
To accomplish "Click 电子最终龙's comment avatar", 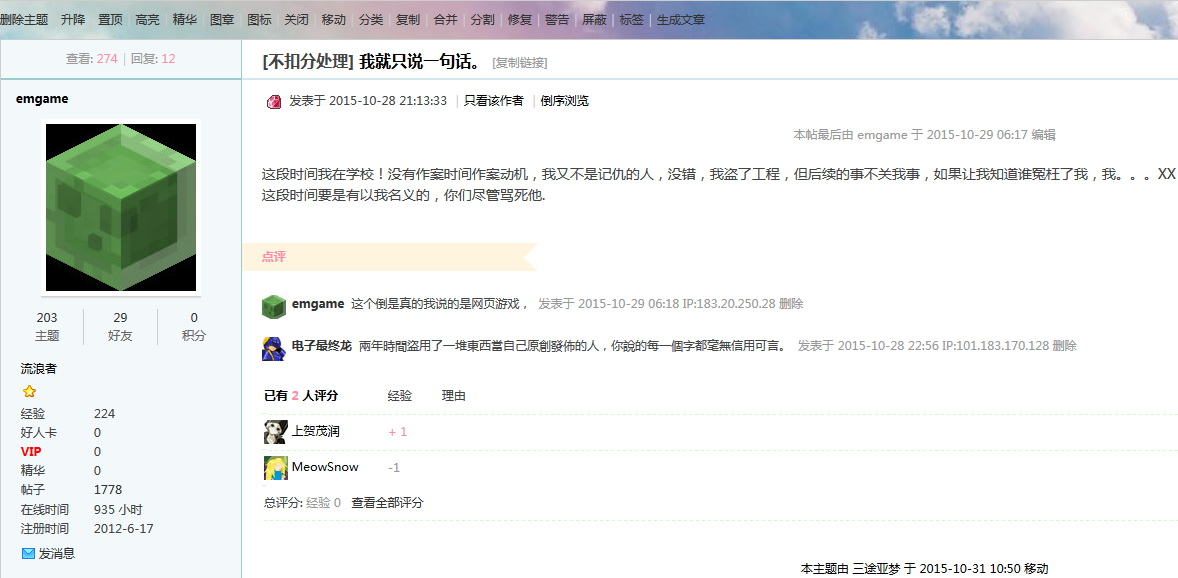I will point(273,349).
